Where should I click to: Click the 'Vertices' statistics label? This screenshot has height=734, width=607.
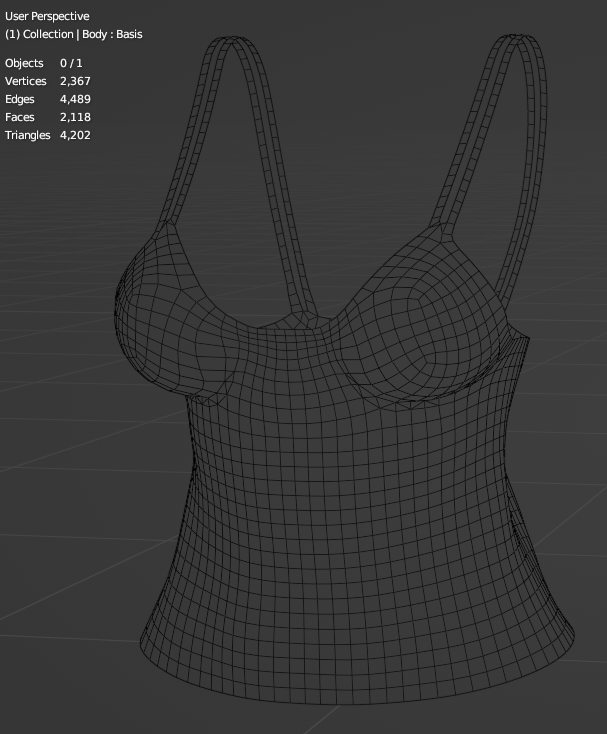(x=26, y=81)
